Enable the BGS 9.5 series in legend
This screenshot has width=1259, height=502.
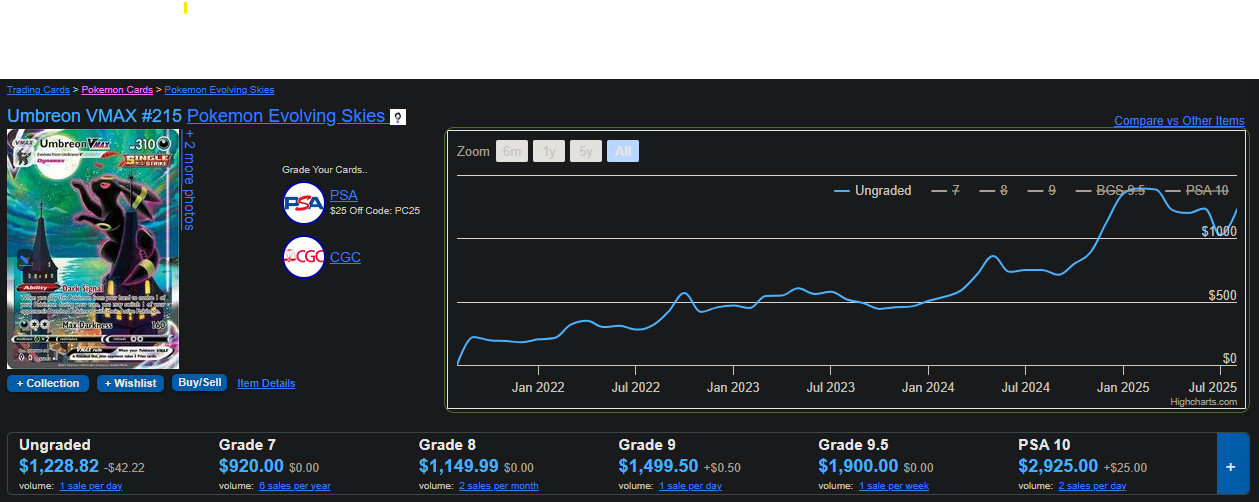click(1109, 190)
